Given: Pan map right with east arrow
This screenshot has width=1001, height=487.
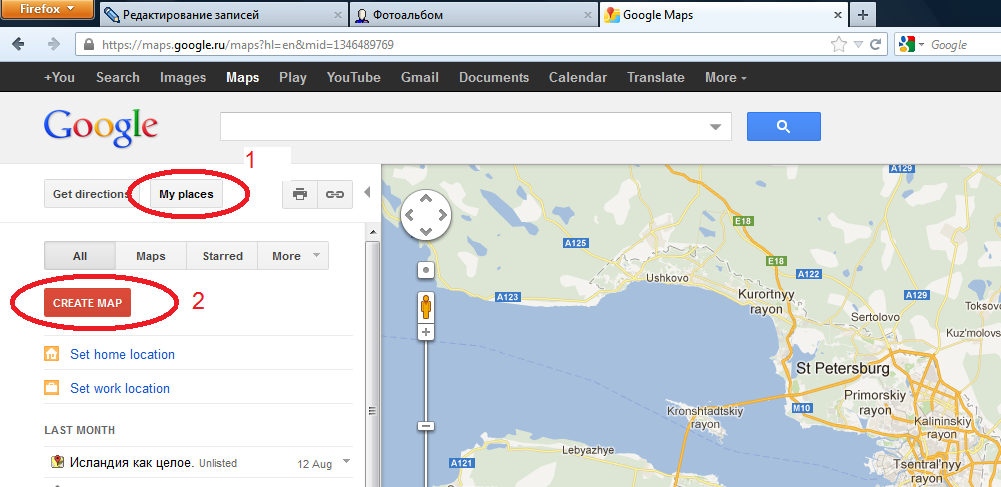Looking at the screenshot, I should pos(442,215).
